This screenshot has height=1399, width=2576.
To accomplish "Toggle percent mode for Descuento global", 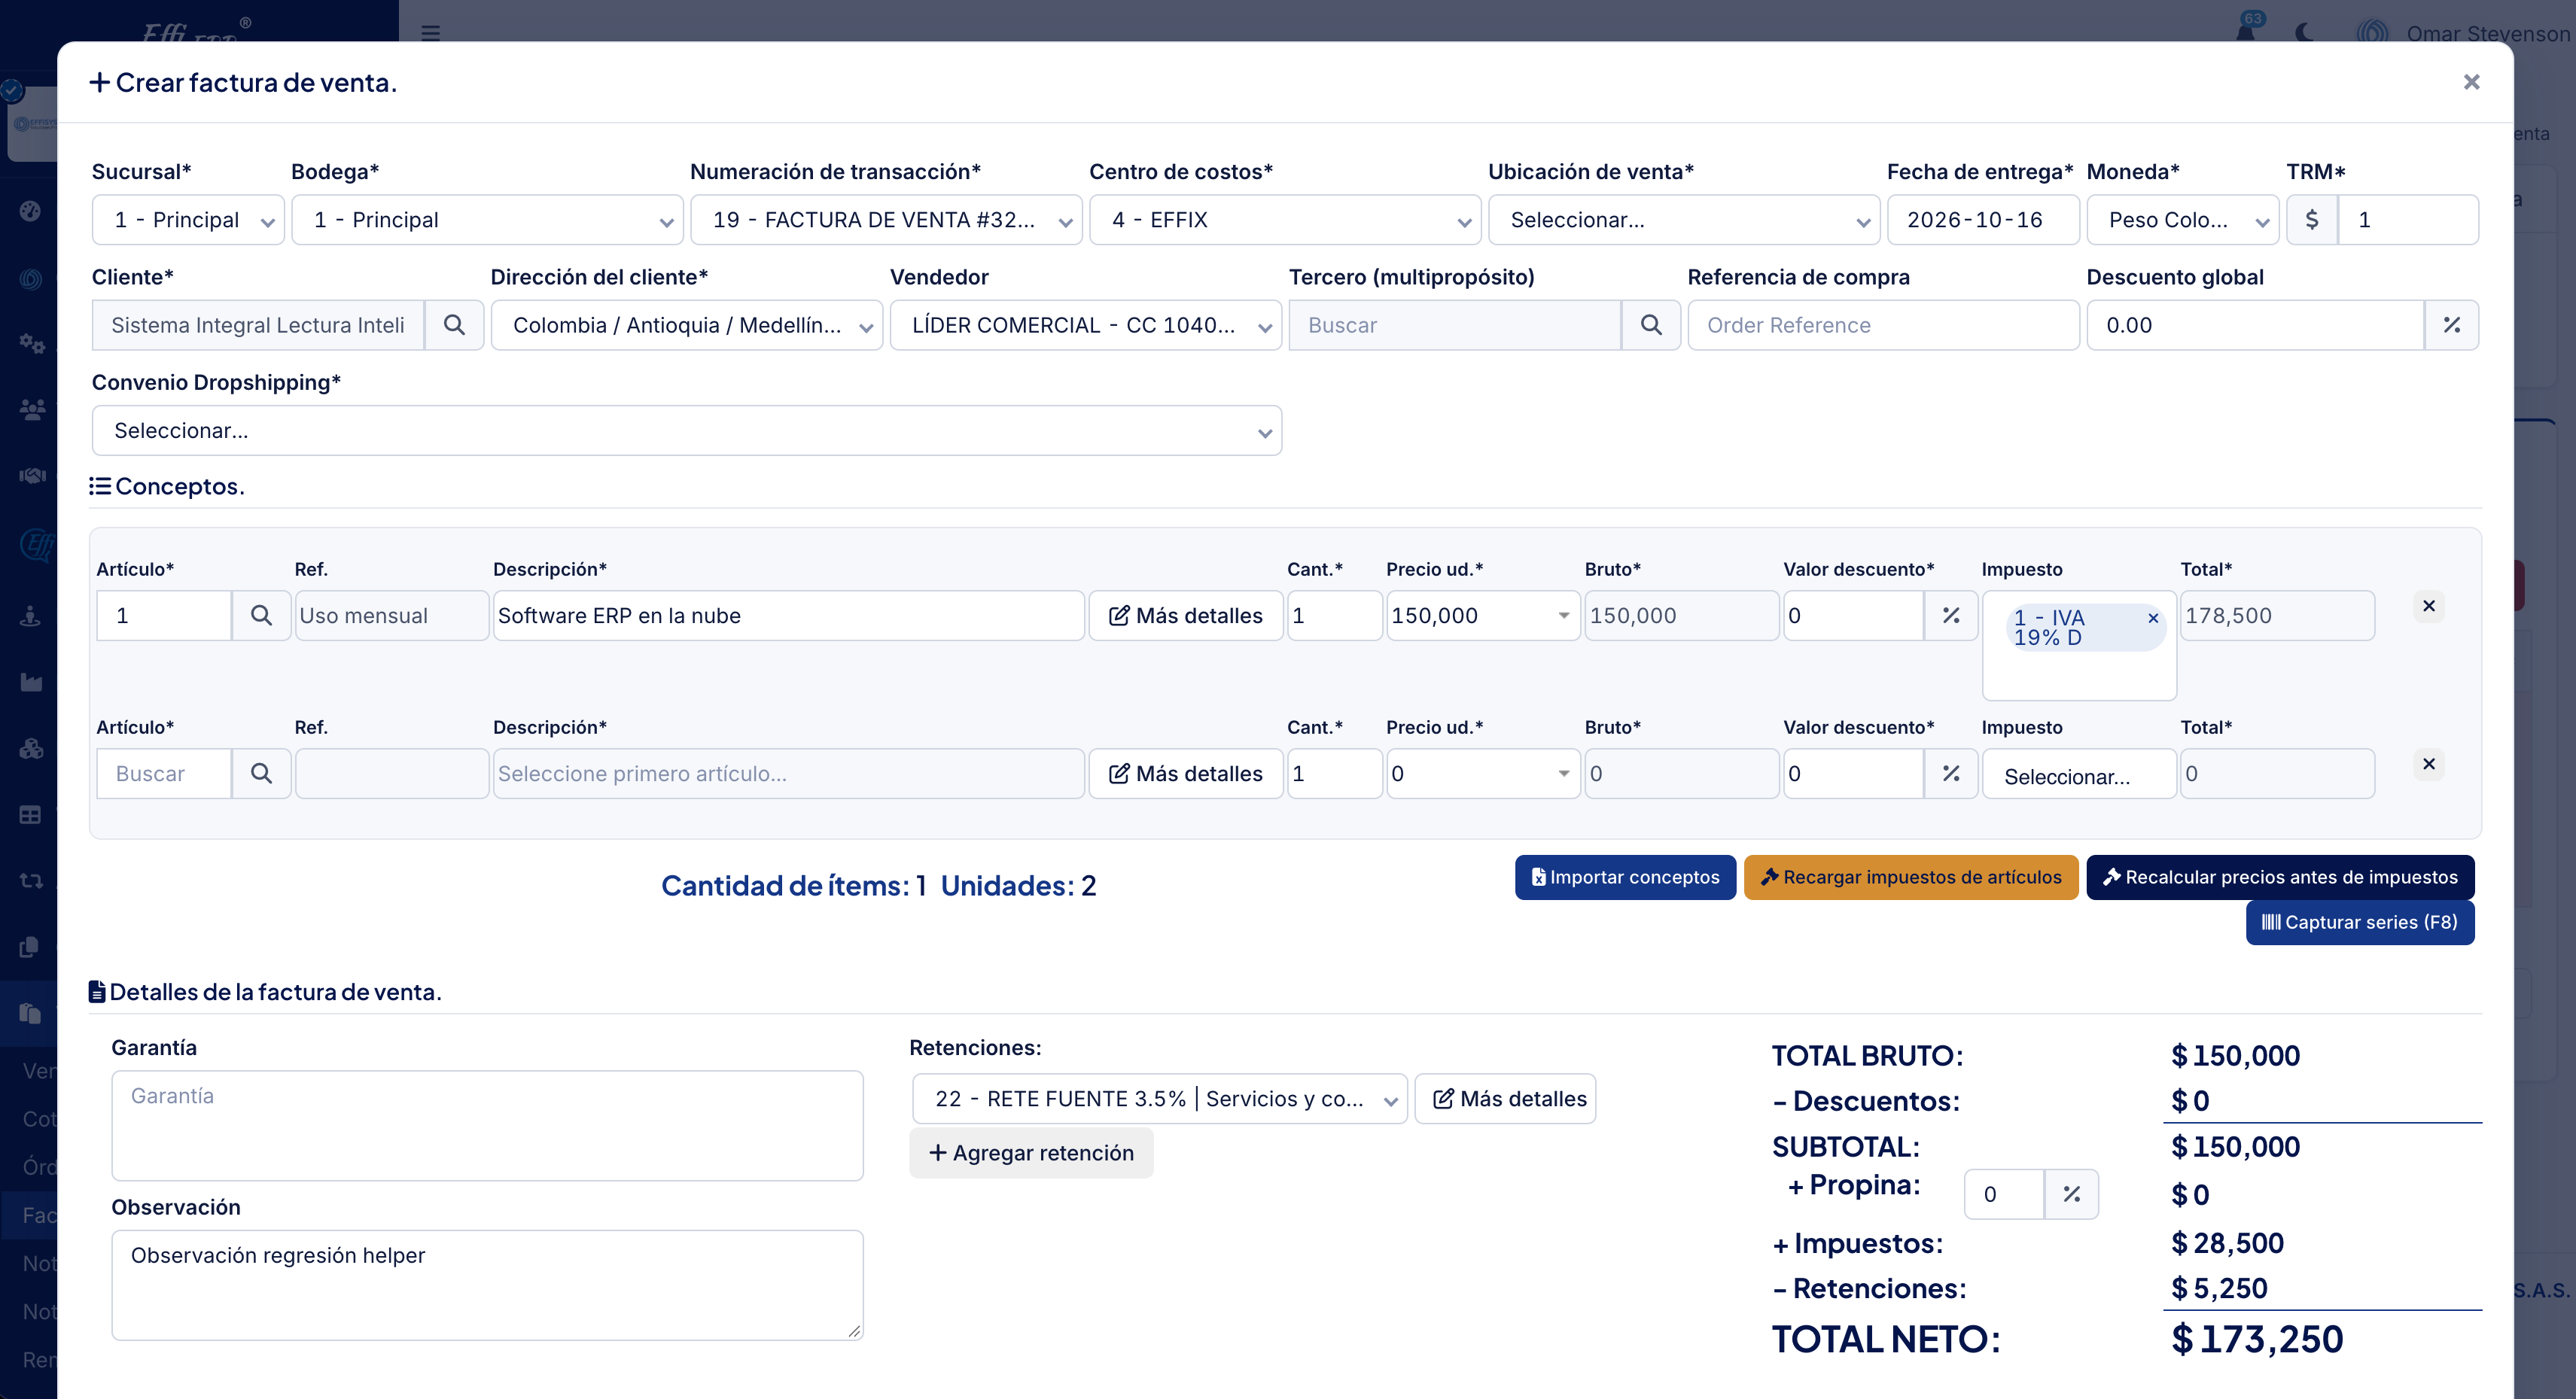I will 2451,325.
